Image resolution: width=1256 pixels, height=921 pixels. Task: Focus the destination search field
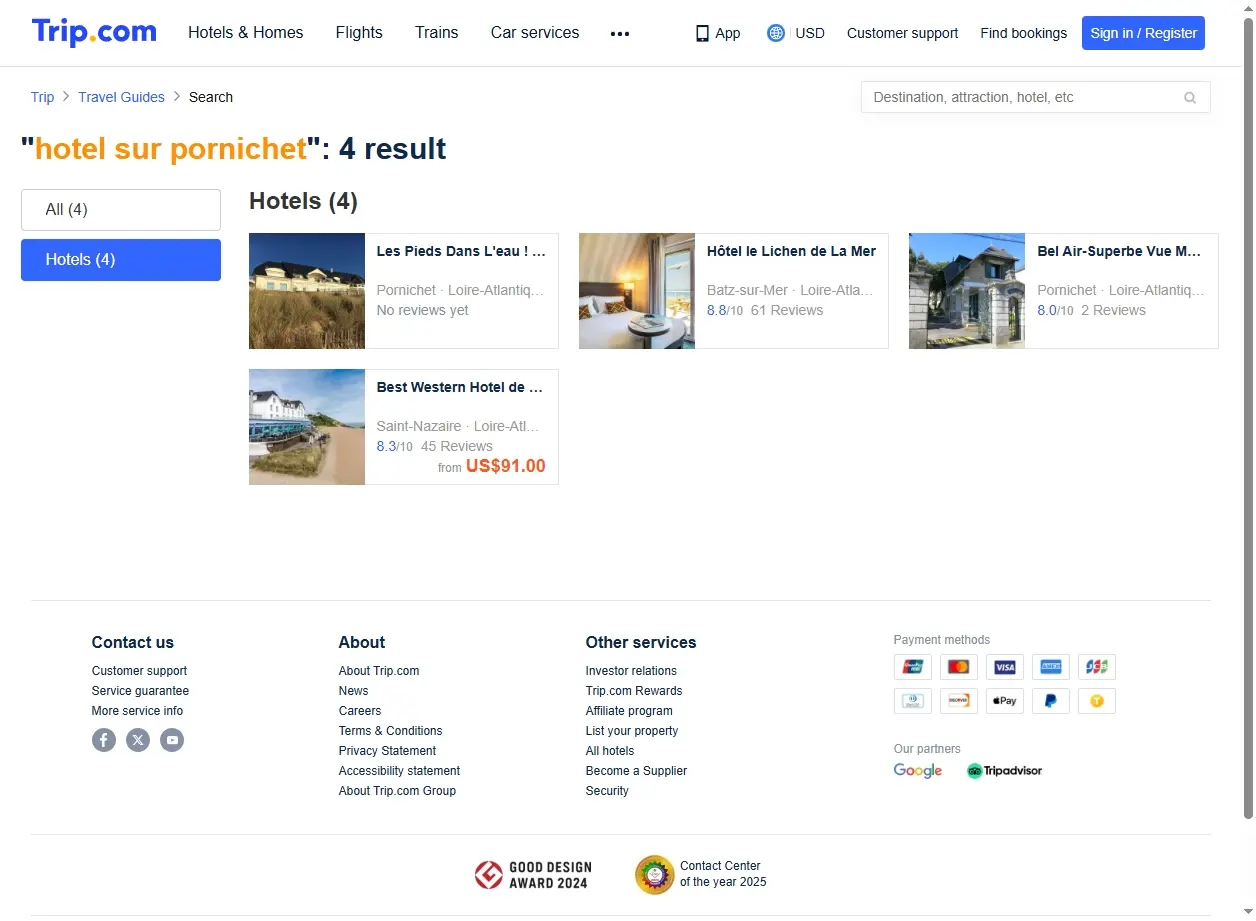[1035, 97]
